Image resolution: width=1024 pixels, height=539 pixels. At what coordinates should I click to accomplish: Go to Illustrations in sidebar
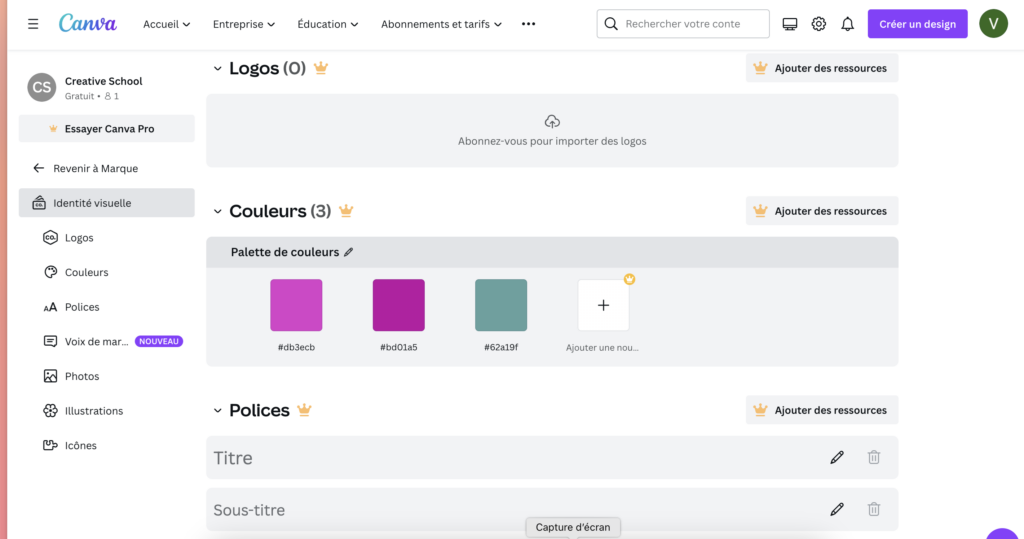pos(93,411)
